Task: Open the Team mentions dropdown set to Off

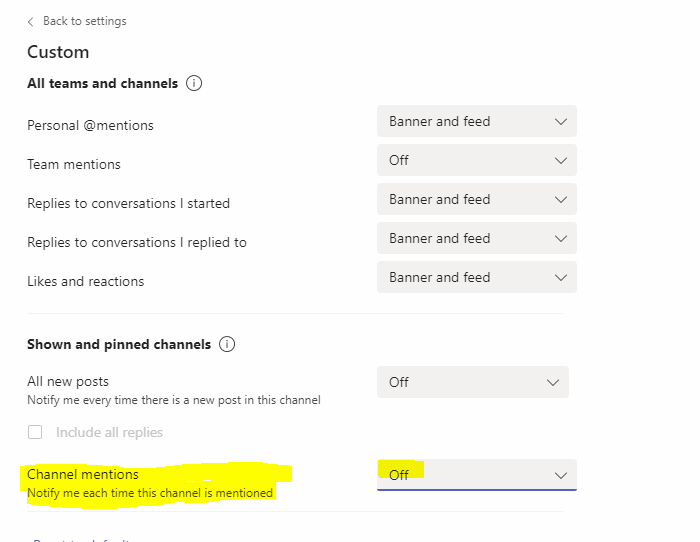Action: point(477,160)
